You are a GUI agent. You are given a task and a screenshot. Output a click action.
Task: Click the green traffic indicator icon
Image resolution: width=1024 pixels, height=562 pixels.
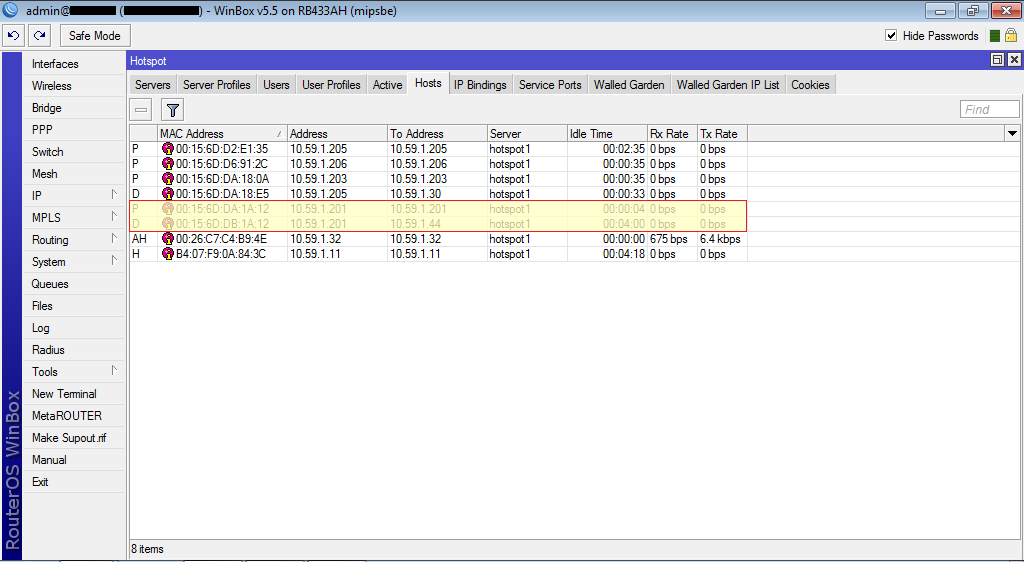(x=995, y=36)
